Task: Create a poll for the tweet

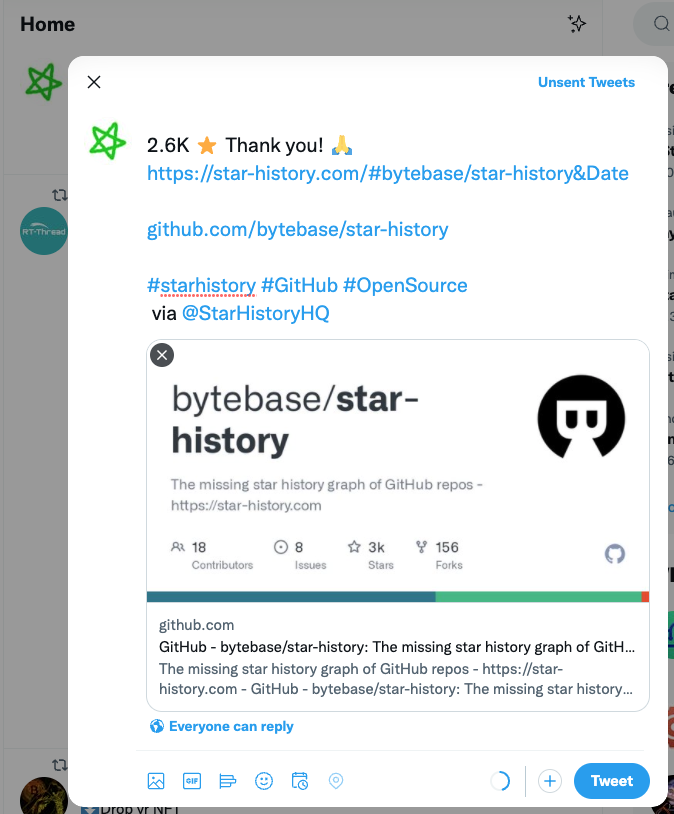Action: coord(228,781)
